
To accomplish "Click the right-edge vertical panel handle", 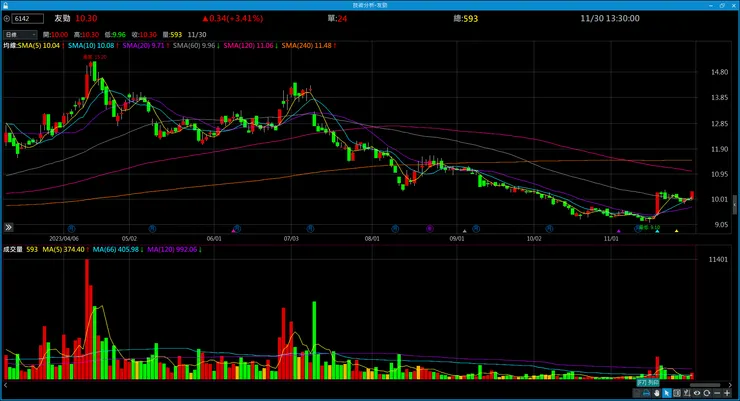I will (735, 204).
